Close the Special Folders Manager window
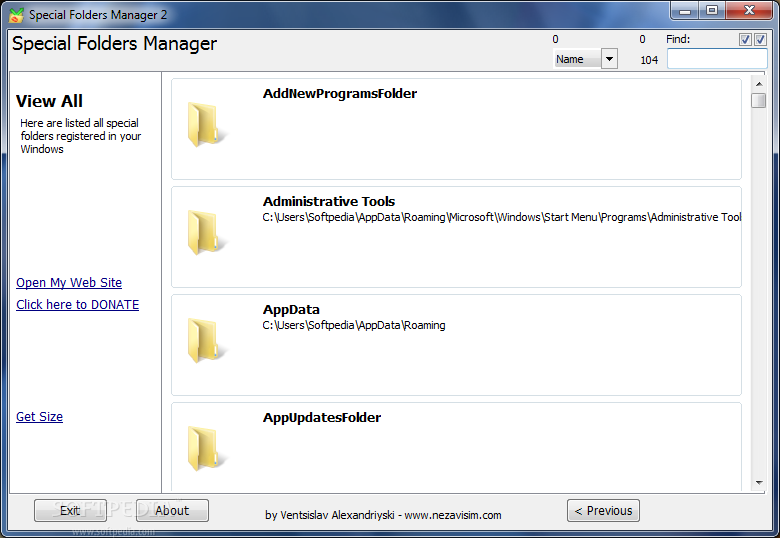This screenshot has height=538, width=780. click(749, 10)
